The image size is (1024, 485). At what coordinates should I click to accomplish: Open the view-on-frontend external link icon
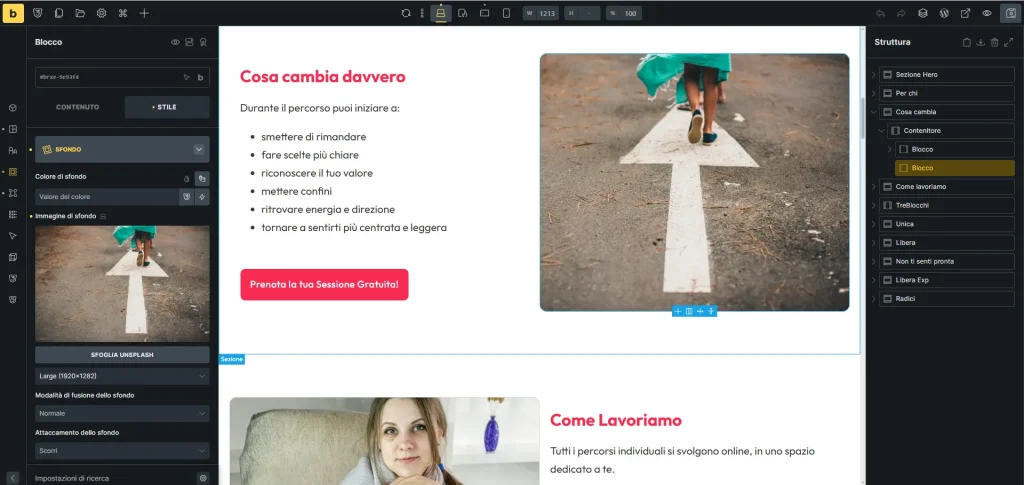point(965,13)
